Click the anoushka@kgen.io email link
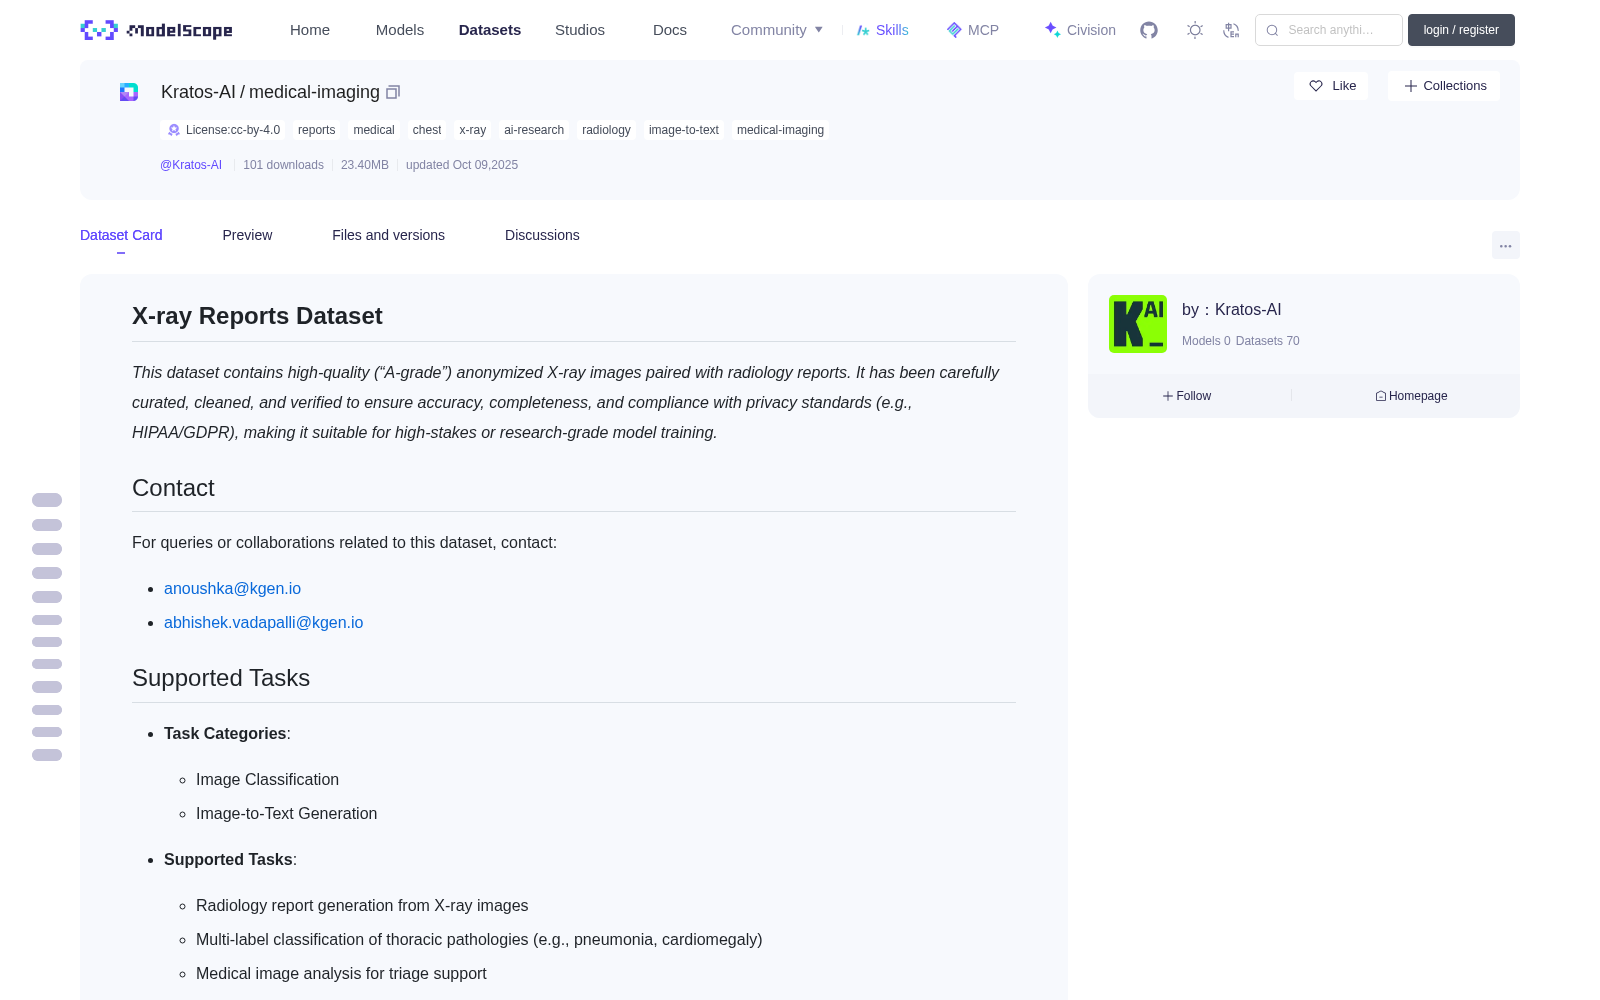The width and height of the screenshot is (1600, 1000). pyautogui.click(x=232, y=589)
